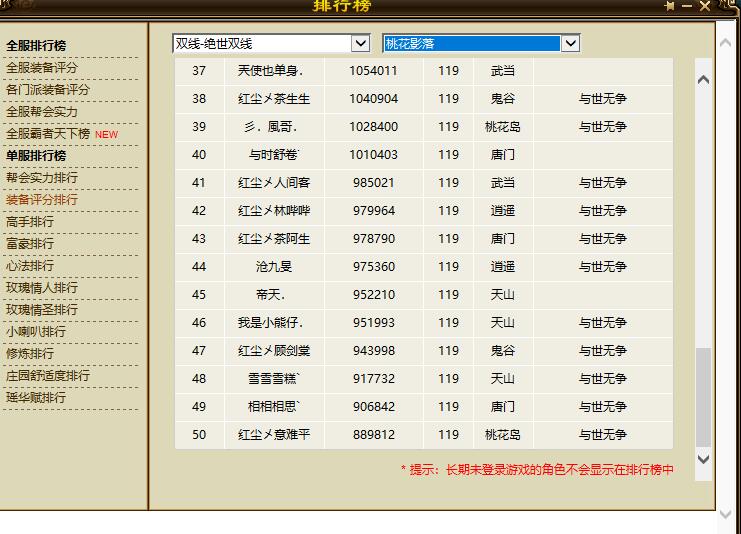Open 全服装备评分 ranking
Viewport: 741px width, 534px height.
point(42,68)
